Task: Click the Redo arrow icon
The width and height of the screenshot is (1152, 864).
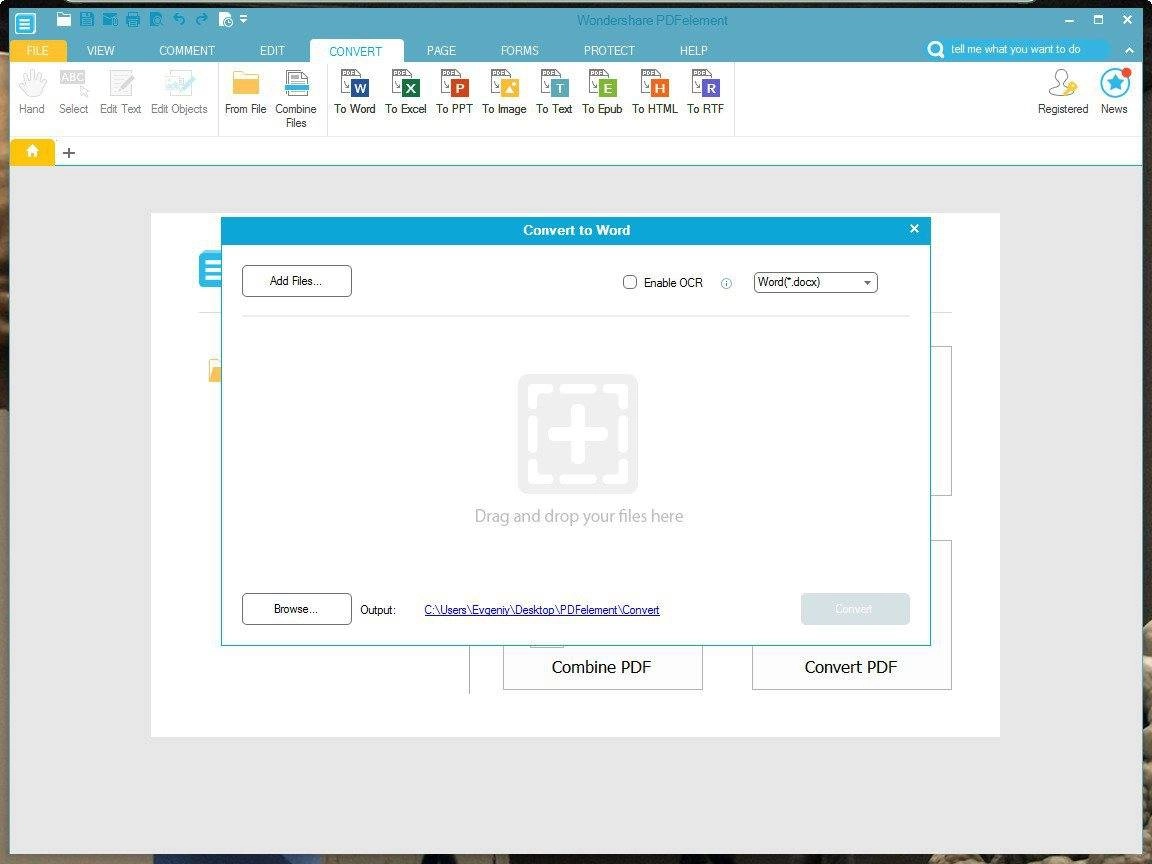Action: pyautogui.click(x=202, y=19)
